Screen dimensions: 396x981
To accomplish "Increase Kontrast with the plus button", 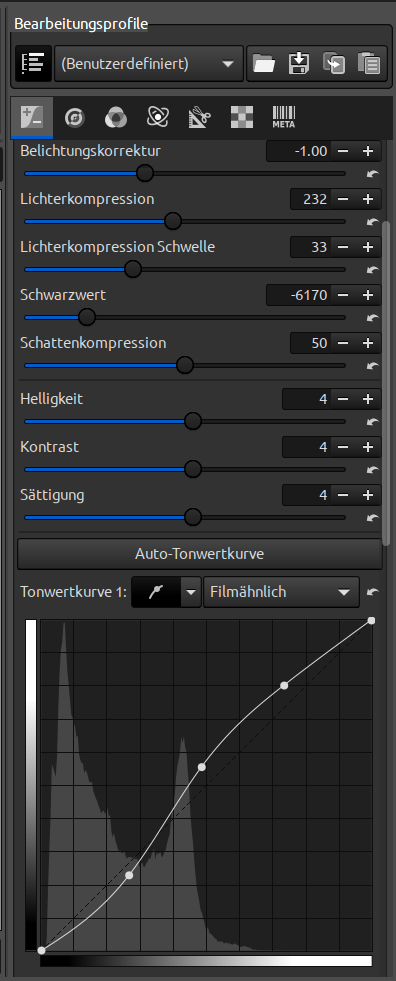I will coord(368,447).
